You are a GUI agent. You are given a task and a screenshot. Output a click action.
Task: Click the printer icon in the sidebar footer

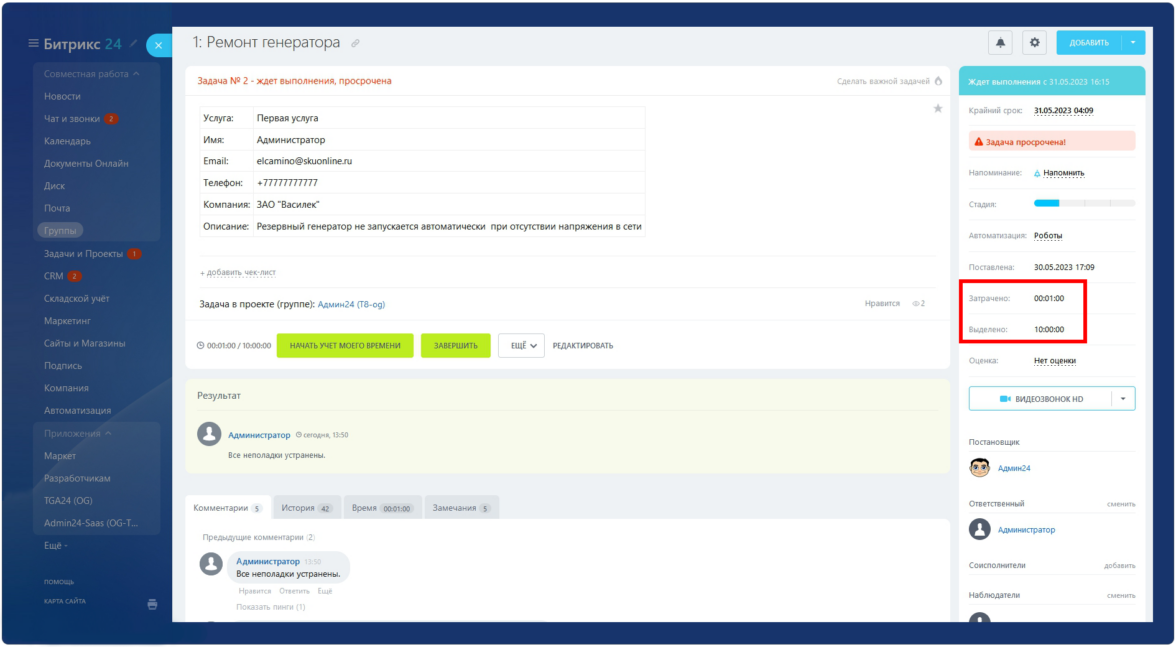pos(152,604)
